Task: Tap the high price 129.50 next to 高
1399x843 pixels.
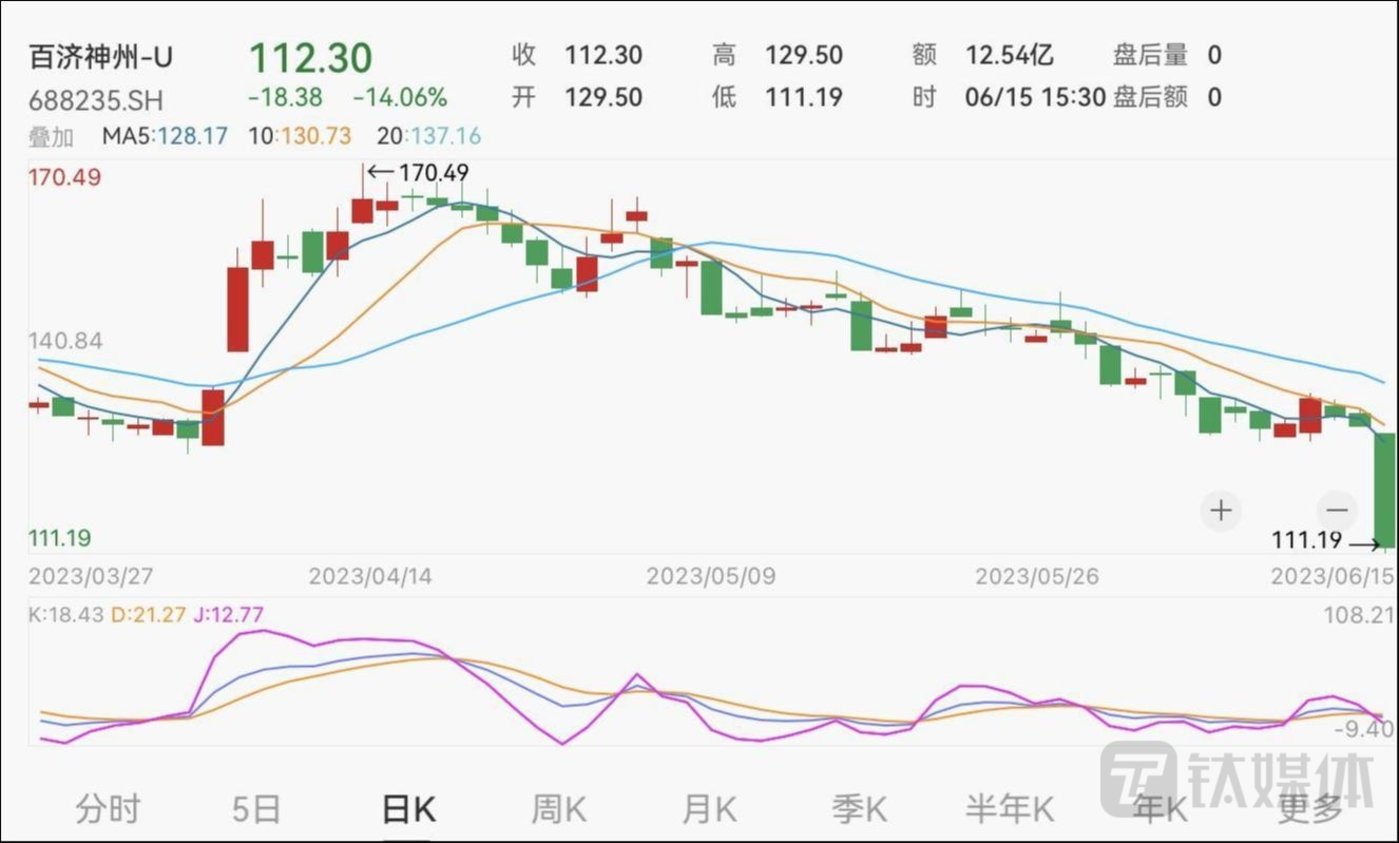Action: [804, 55]
